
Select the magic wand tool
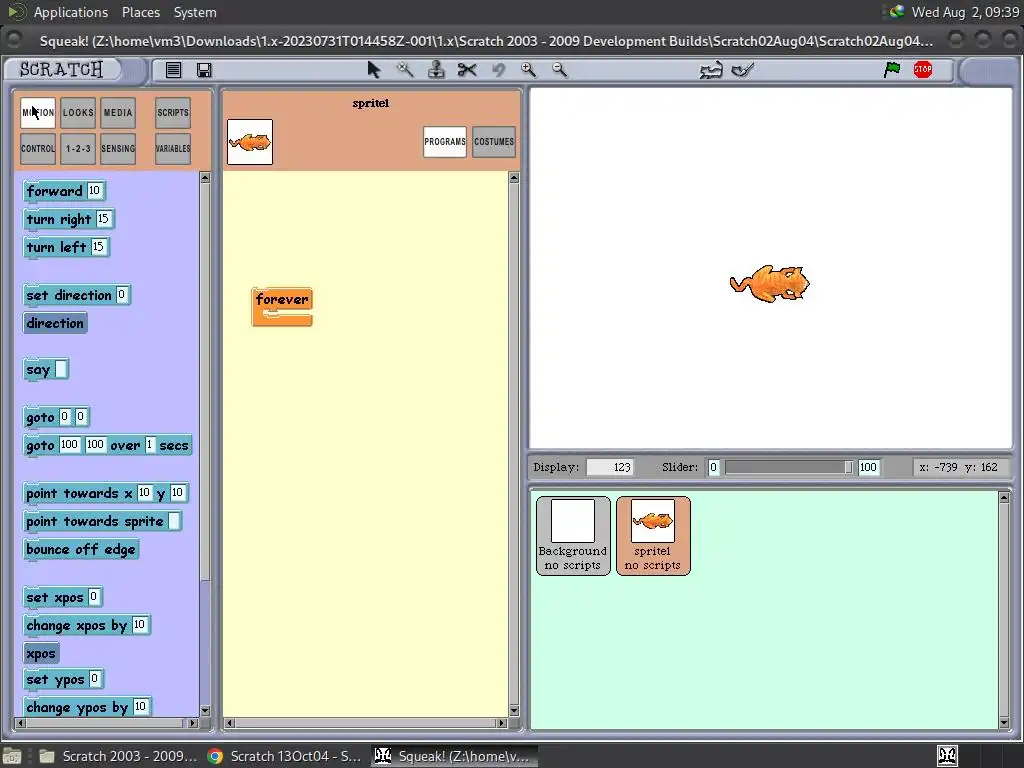tap(405, 69)
